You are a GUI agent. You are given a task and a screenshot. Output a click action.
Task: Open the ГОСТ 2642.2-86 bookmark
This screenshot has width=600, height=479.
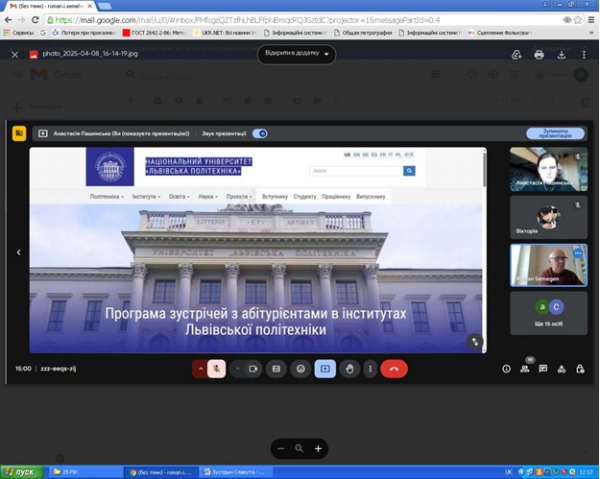[154, 33]
